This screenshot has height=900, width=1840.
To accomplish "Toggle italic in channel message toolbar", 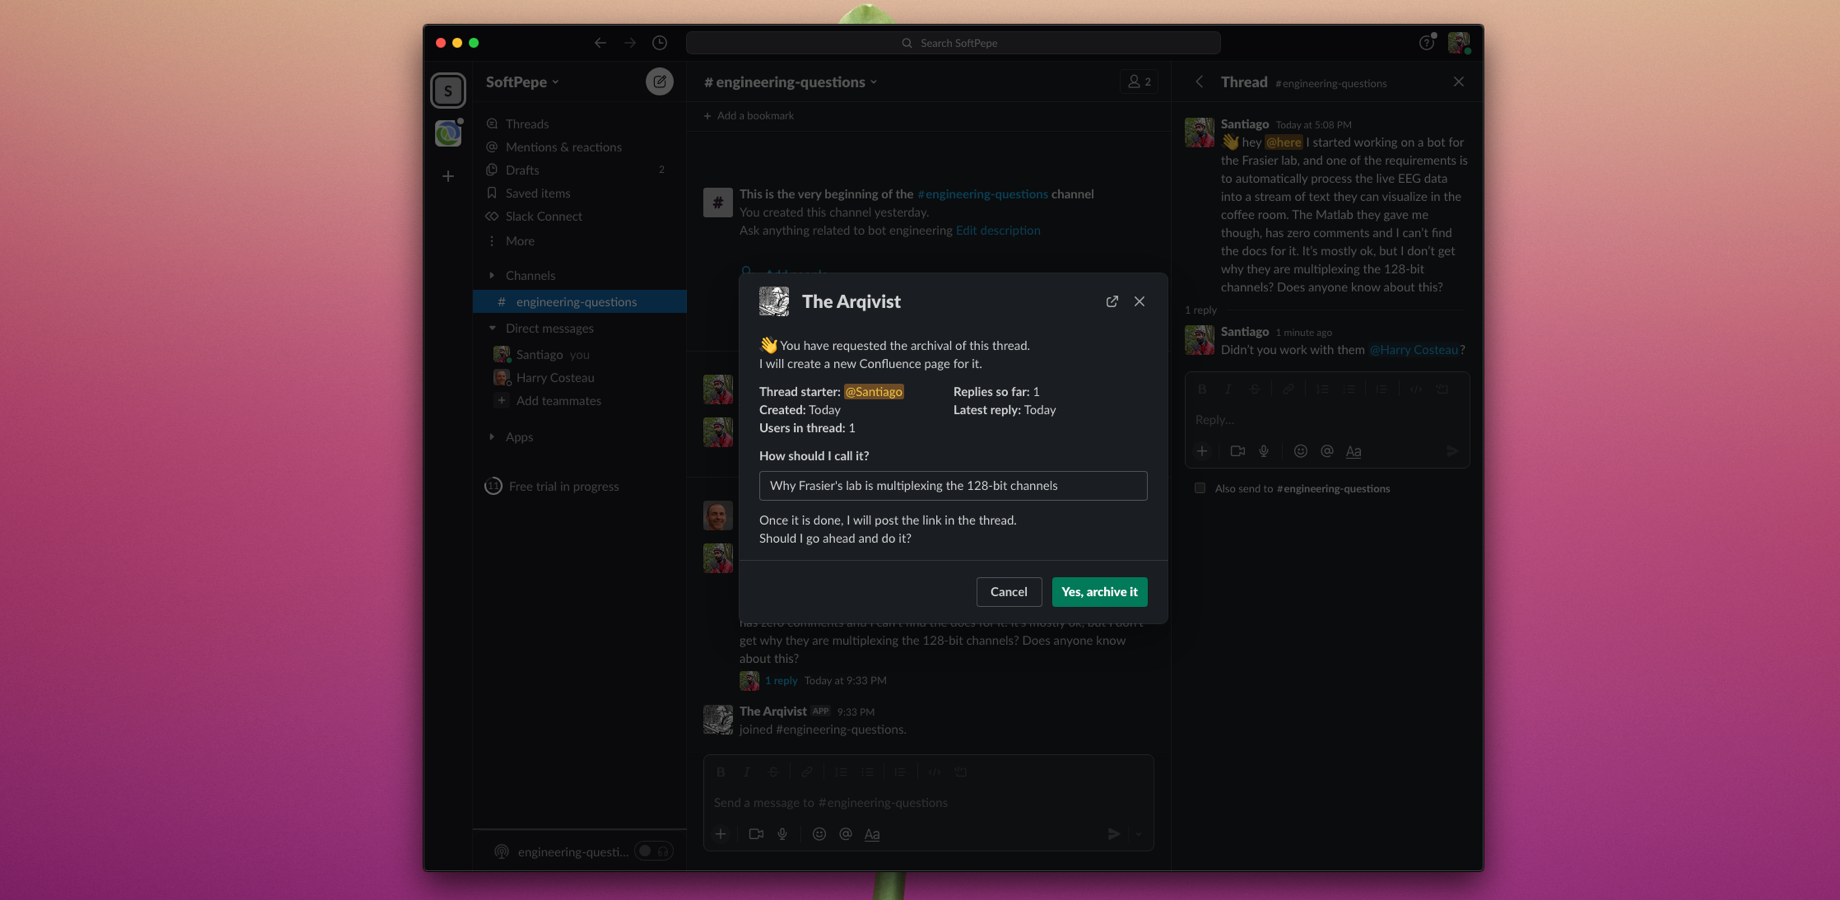I will (x=746, y=772).
